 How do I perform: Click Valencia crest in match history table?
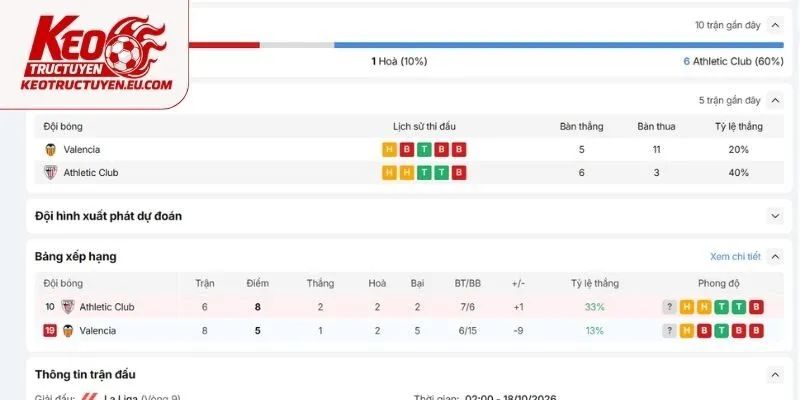[x=51, y=149]
